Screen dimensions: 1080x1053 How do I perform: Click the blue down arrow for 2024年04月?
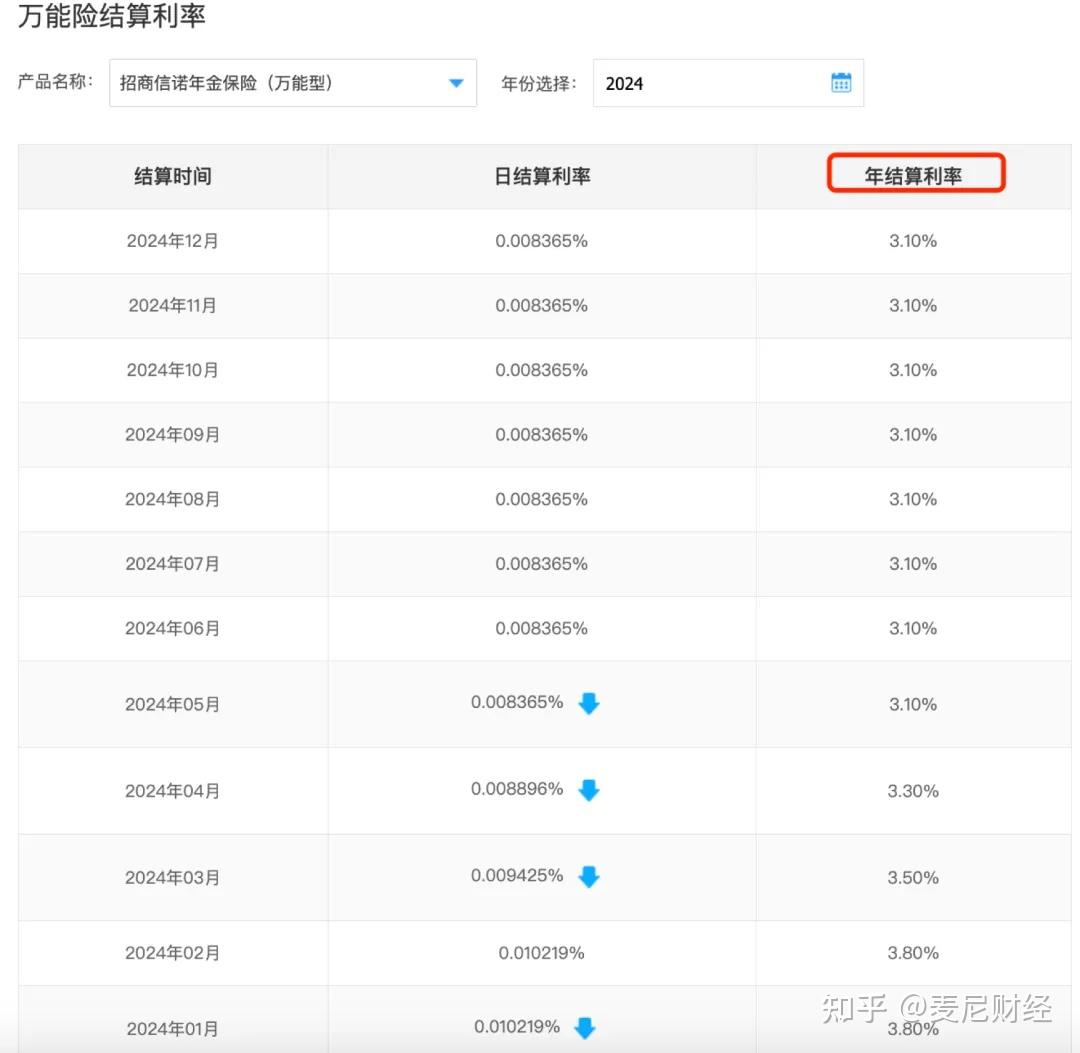click(x=589, y=790)
